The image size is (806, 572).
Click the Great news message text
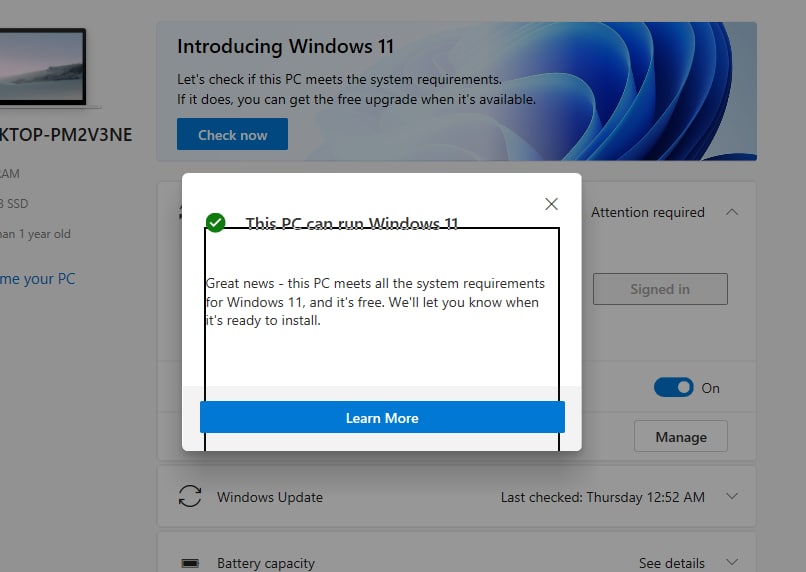tap(375, 302)
